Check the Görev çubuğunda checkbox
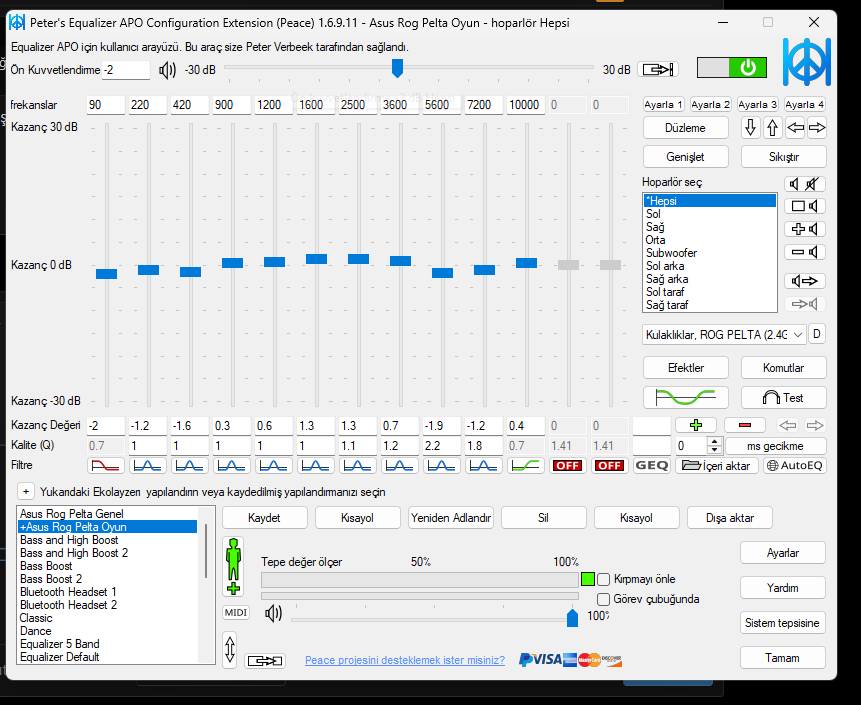The height and width of the screenshot is (705, 861). (603, 599)
